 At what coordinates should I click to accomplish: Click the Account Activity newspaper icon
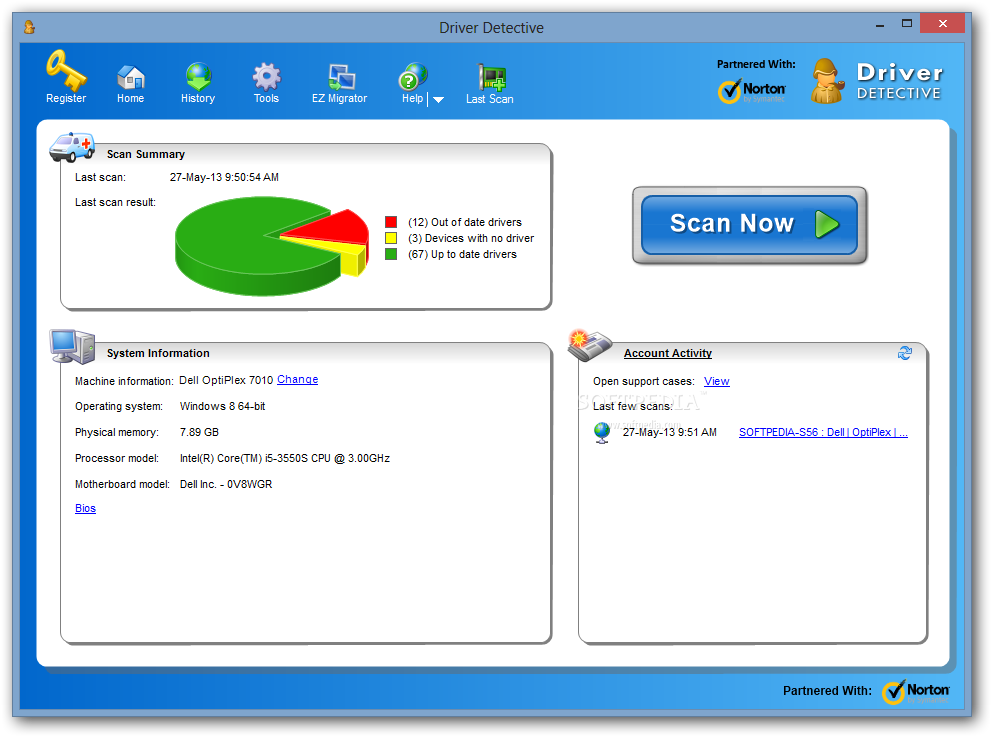(590, 345)
